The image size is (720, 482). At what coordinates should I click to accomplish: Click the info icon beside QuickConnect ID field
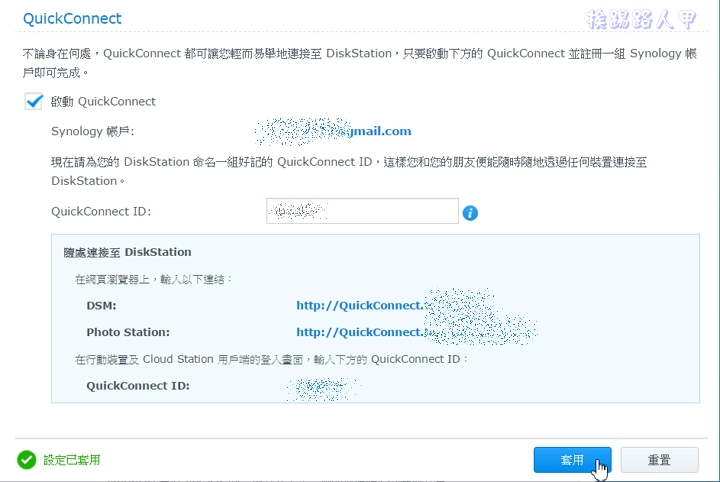(470, 213)
